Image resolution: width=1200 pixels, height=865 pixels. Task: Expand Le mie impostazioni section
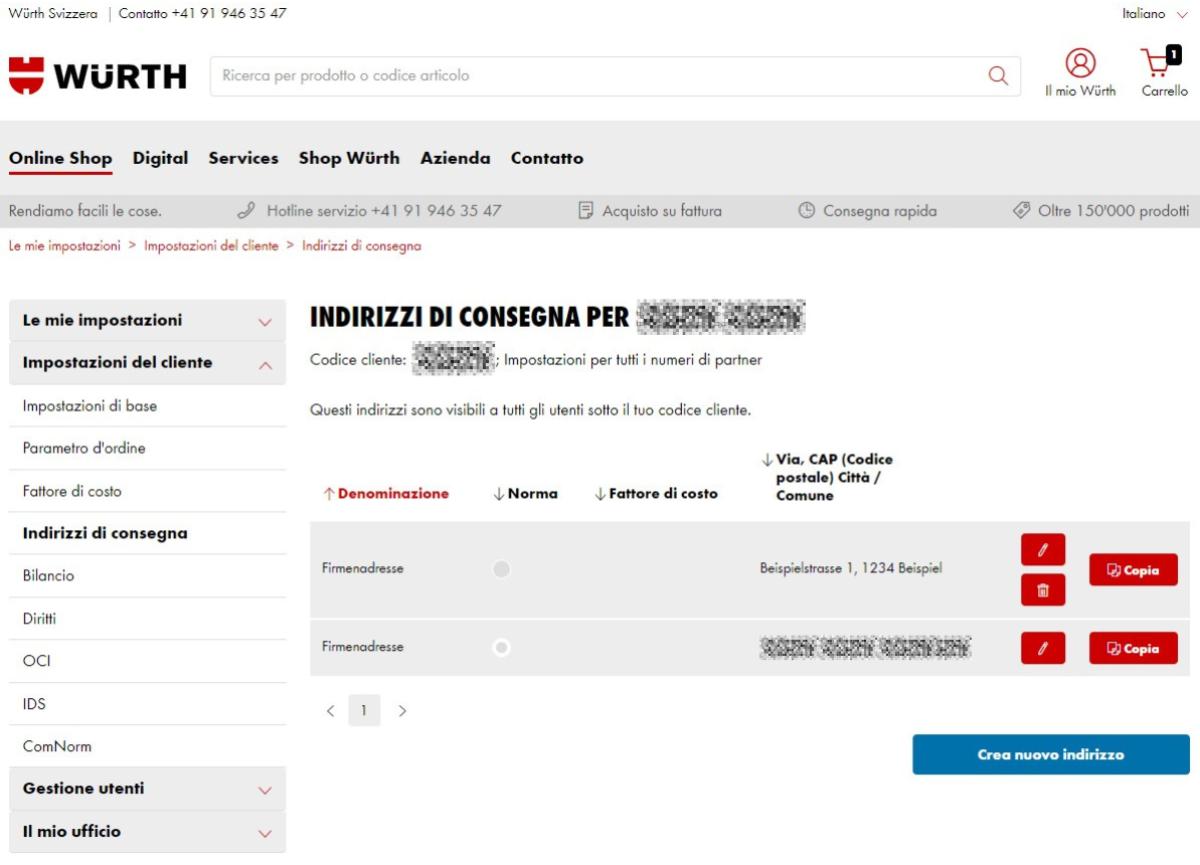(x=147, y=321)
